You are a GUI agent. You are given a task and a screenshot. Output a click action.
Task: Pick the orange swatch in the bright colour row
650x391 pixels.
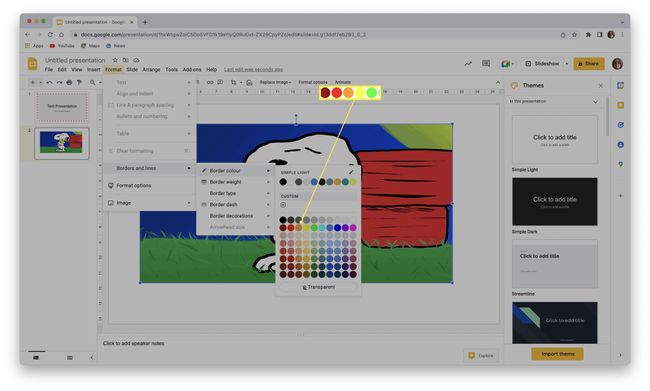pyautogui.click(x=298, y=228)
